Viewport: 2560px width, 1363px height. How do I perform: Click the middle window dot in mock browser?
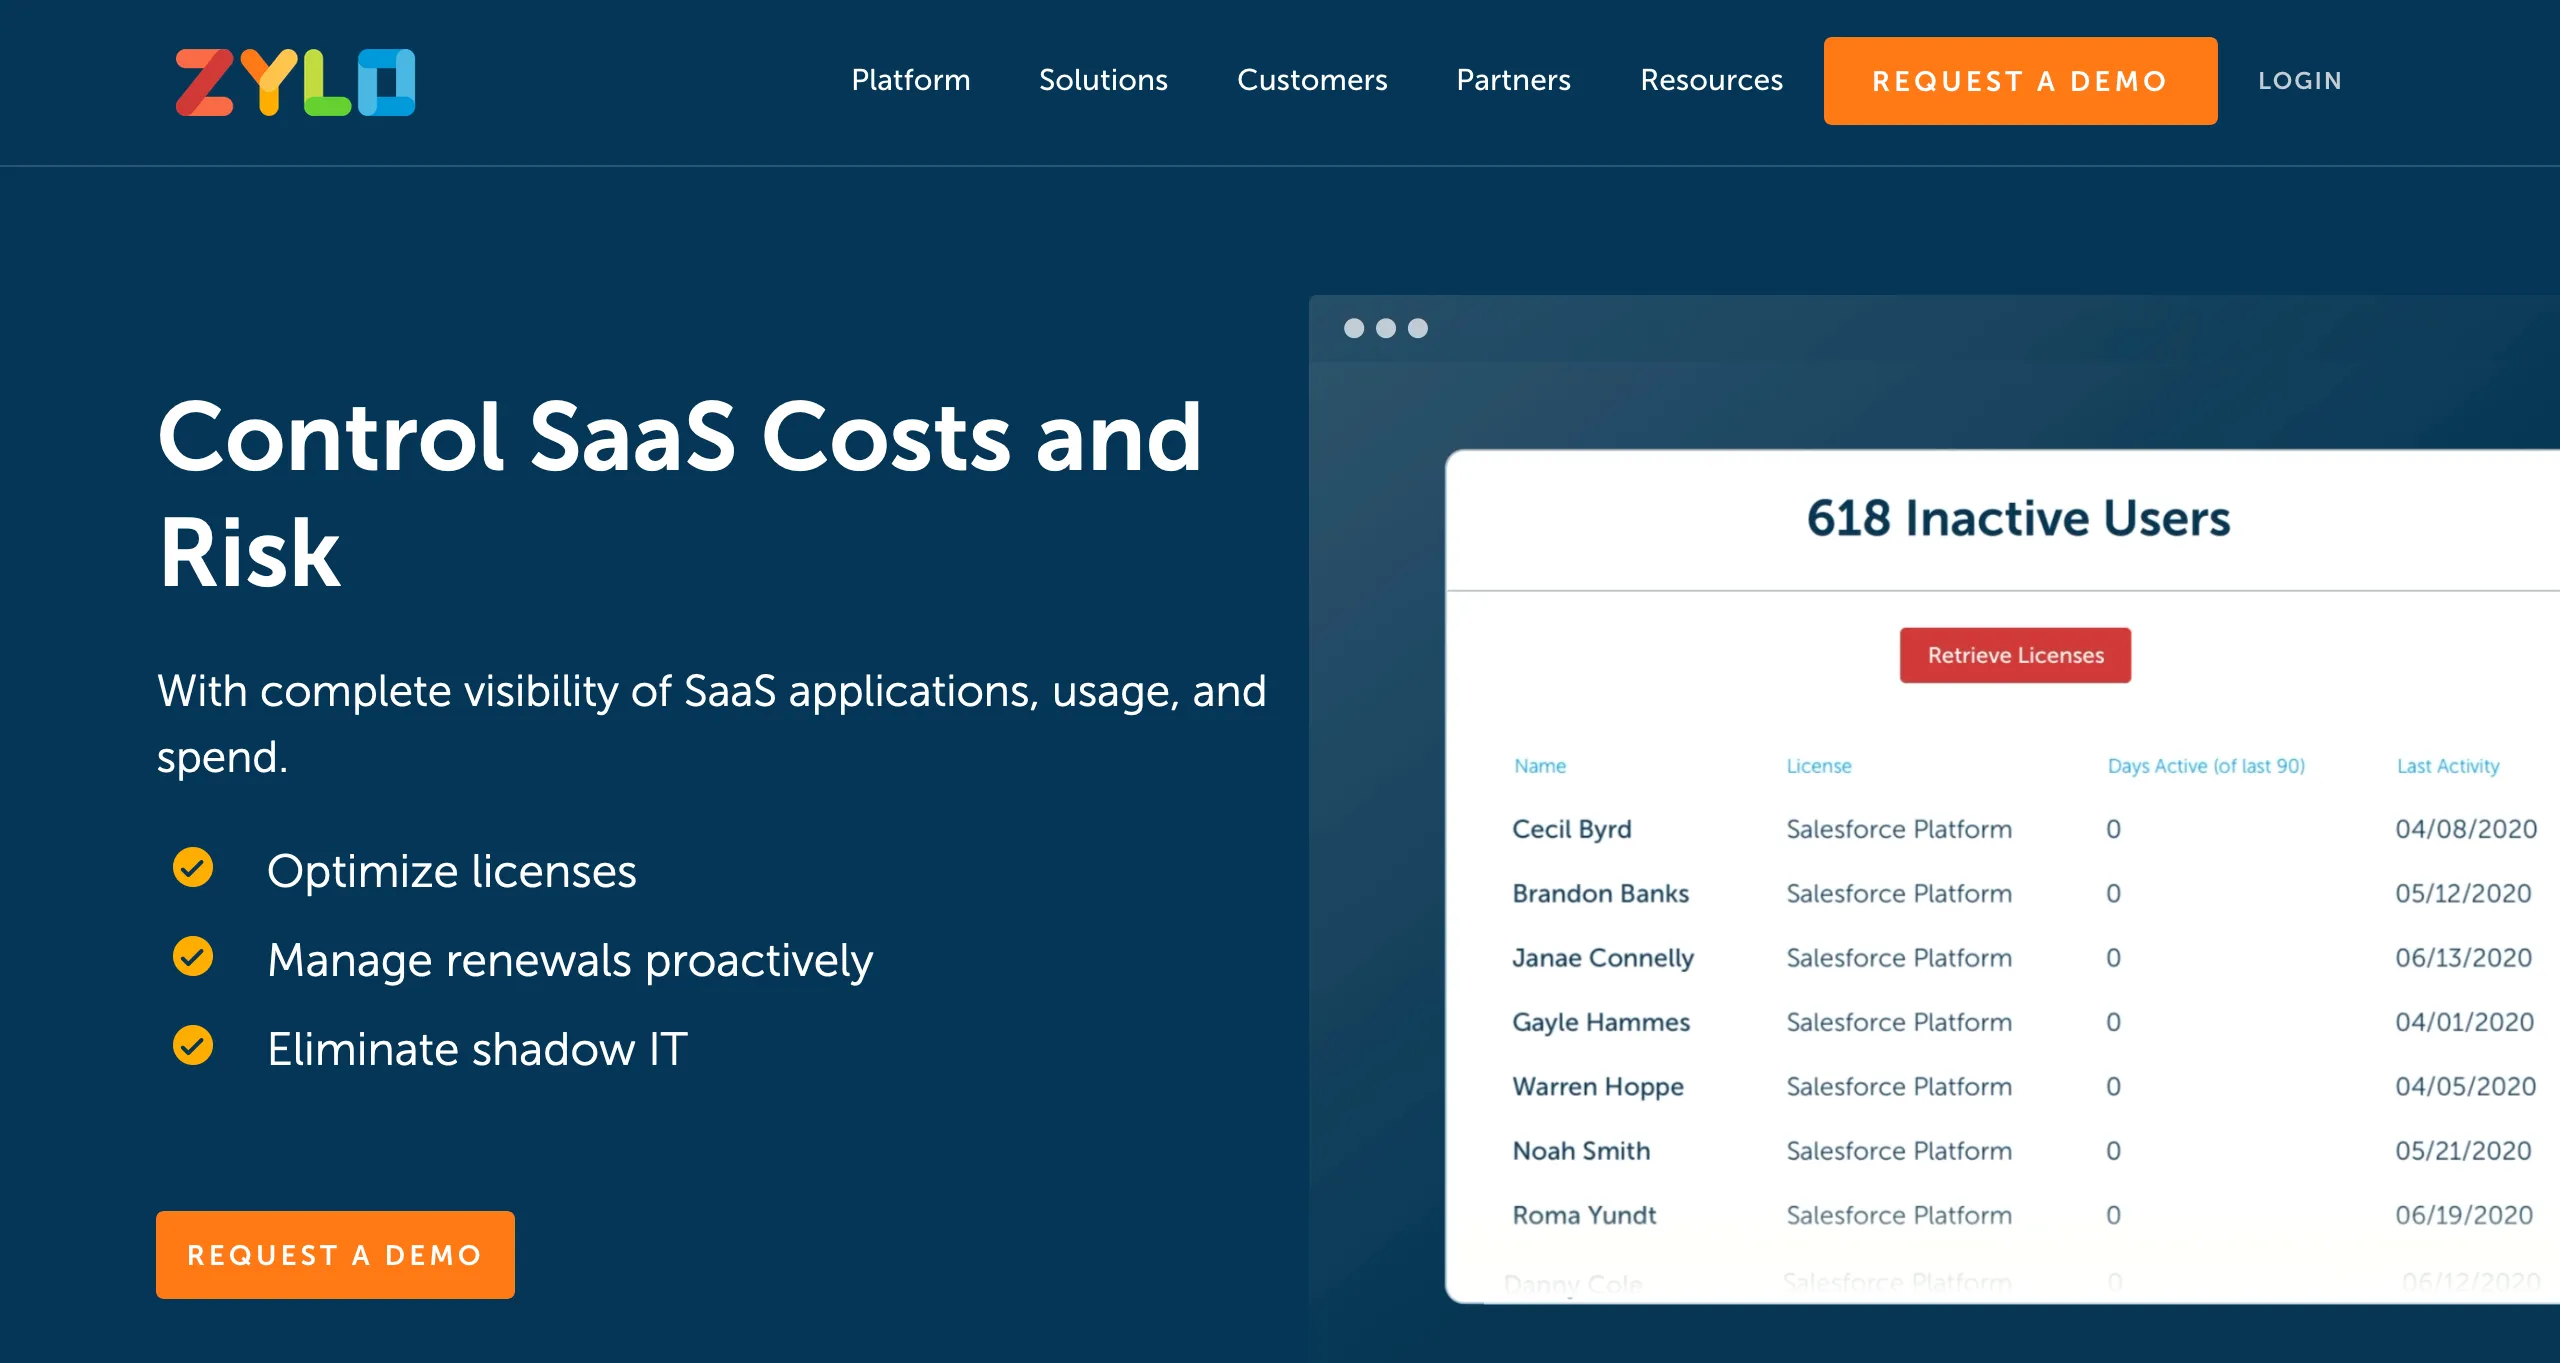click(1386, 328)
